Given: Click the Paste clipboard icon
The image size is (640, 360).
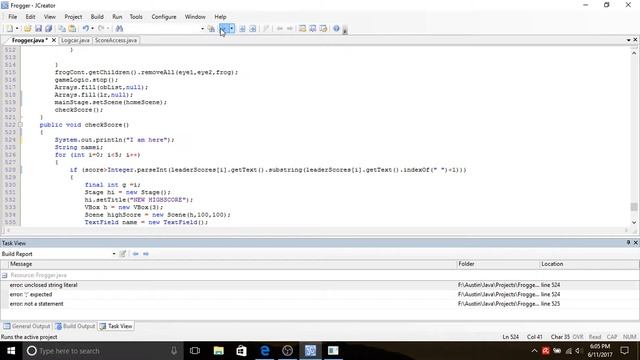Looking at the screenshot, I should click(x=72, y=29).
